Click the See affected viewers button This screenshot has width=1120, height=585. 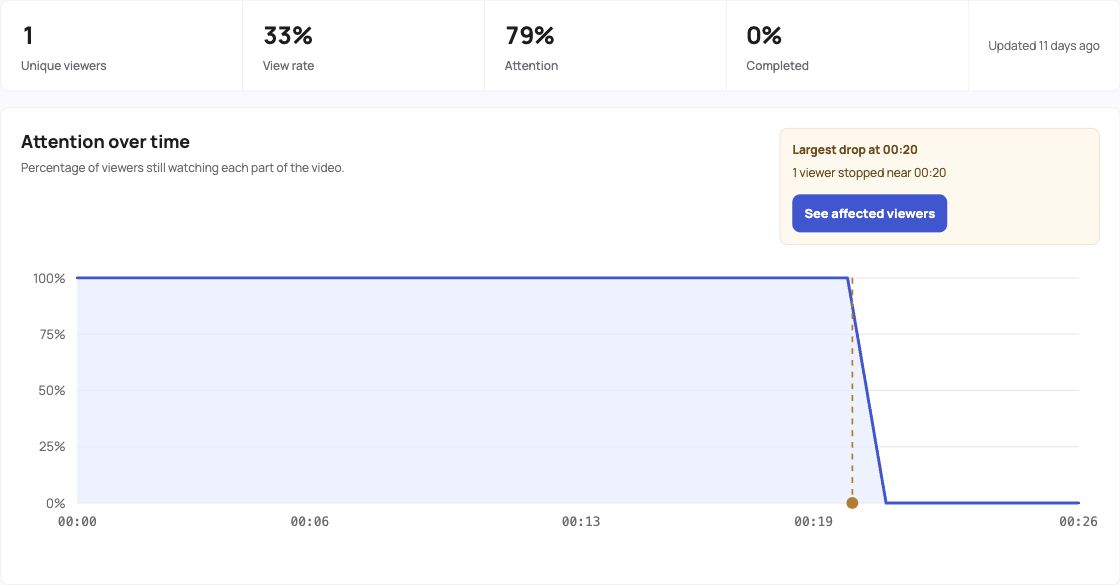pos(869,214)
